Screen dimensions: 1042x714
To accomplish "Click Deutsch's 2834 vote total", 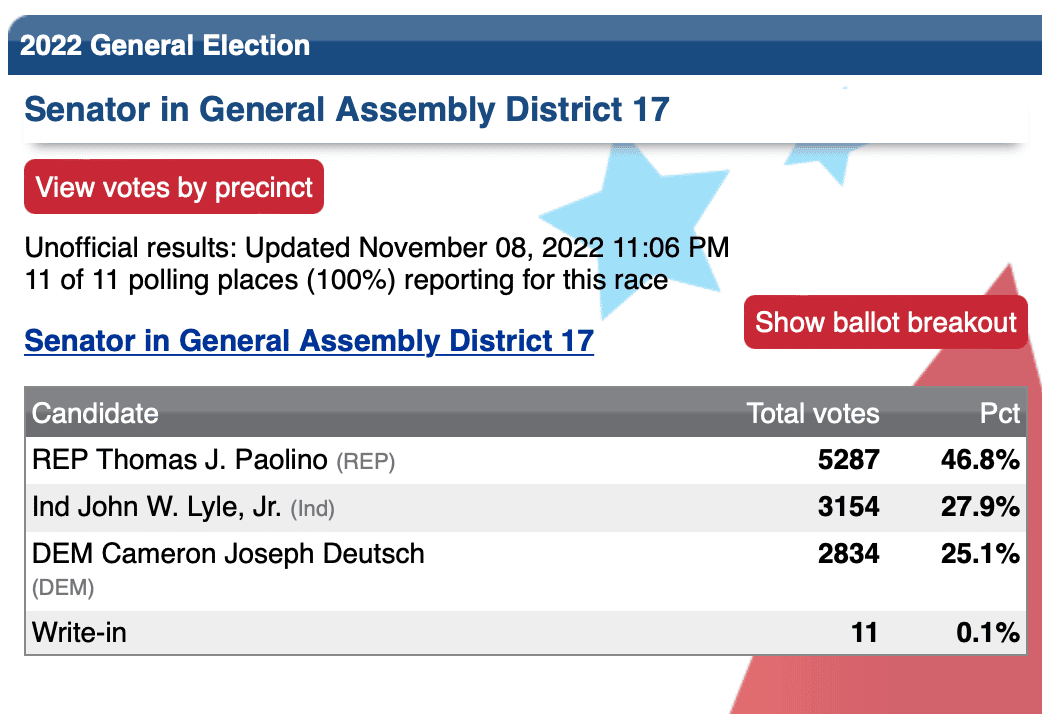I will pos(849,554).
